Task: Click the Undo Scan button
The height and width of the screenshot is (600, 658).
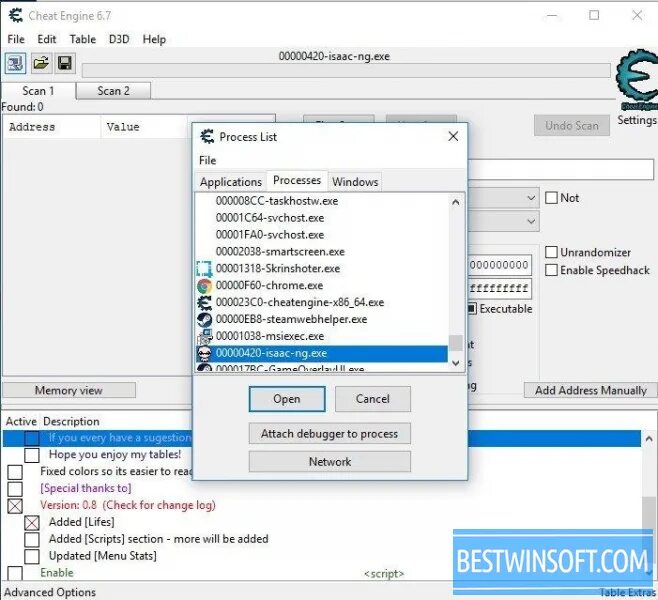Action: (x=572, y=125)
